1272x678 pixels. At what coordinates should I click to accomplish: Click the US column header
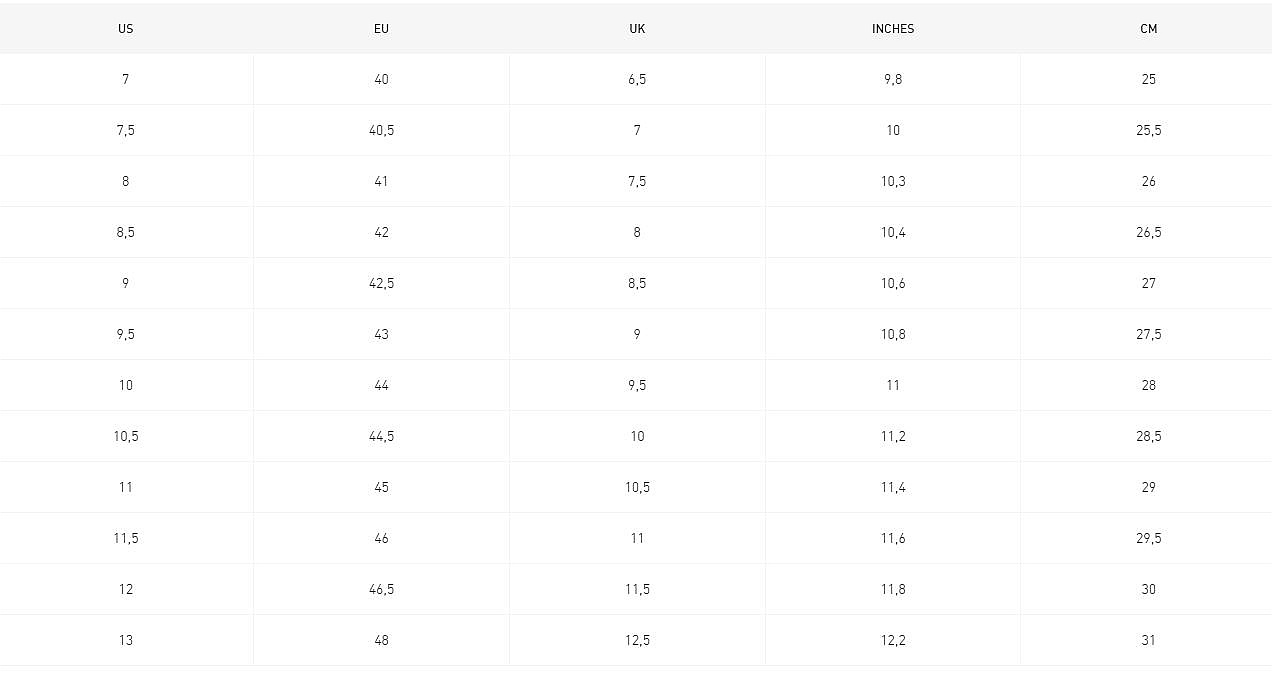click(125, 29)
